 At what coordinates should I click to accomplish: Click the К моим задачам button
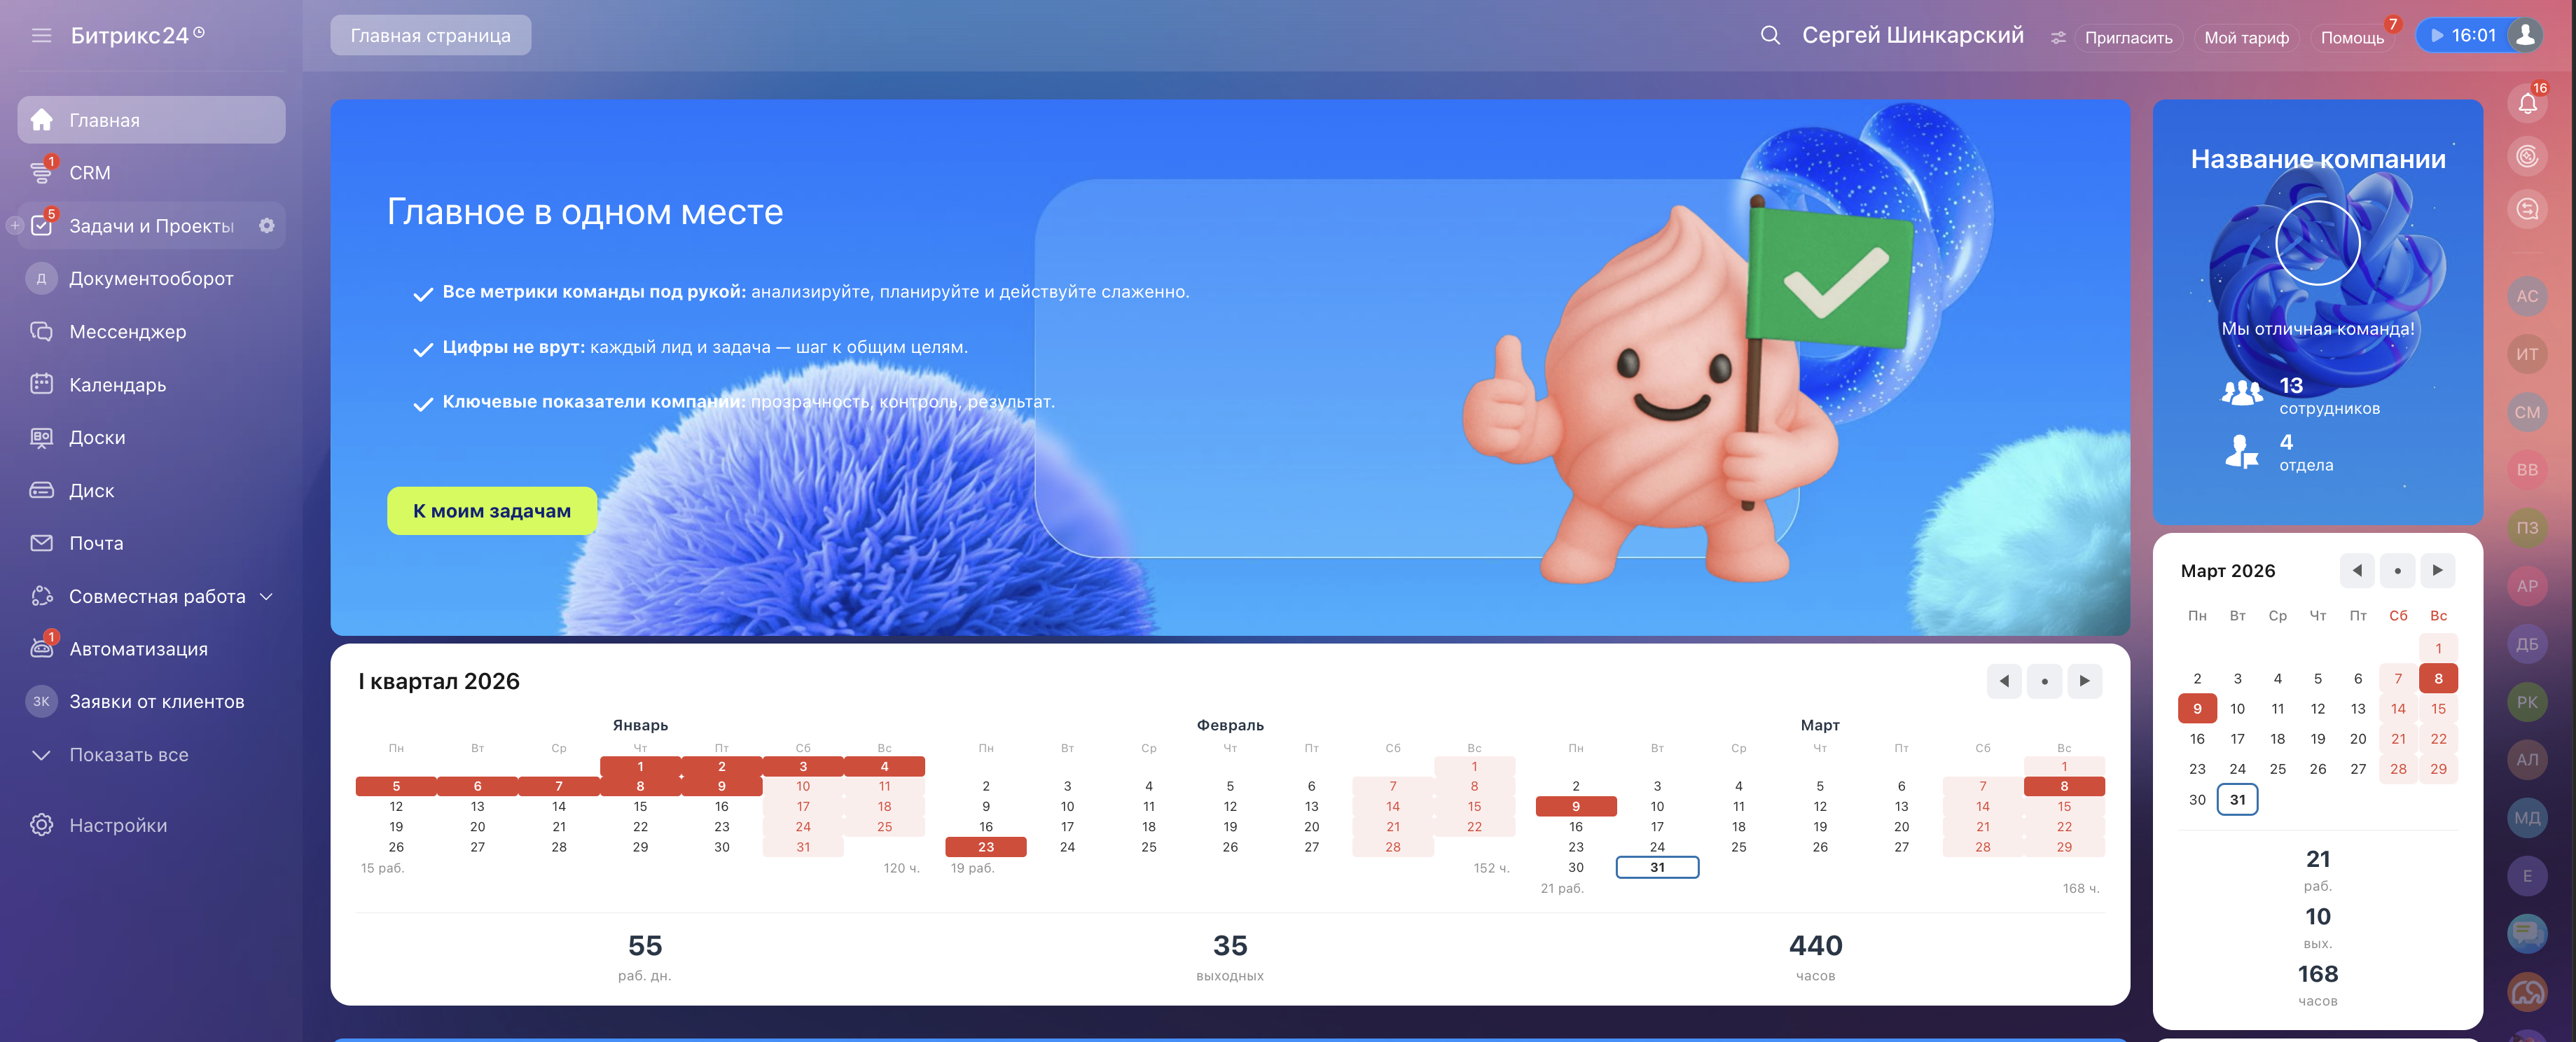491,511
